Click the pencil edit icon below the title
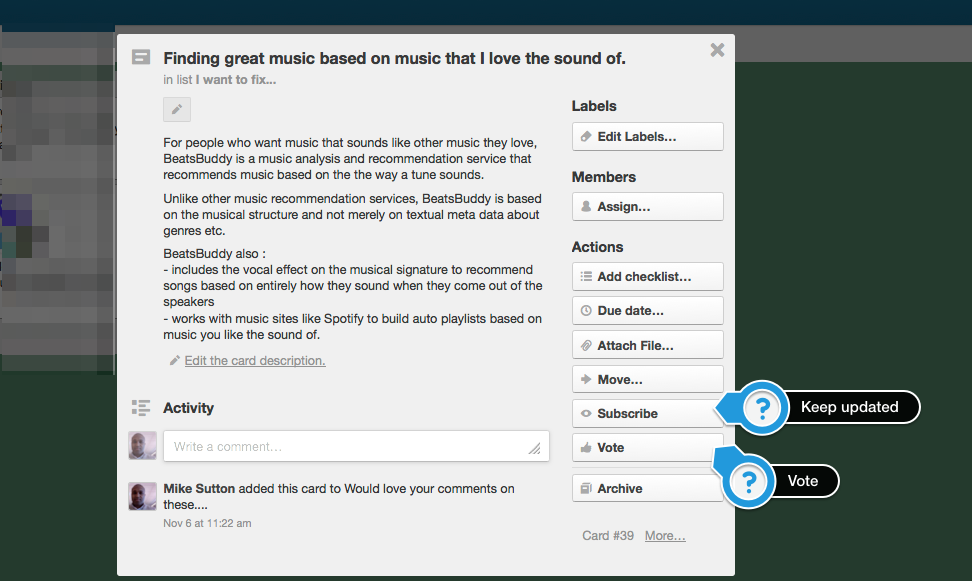This screenshot has height=581, width=972. click(x=177, y=110)
